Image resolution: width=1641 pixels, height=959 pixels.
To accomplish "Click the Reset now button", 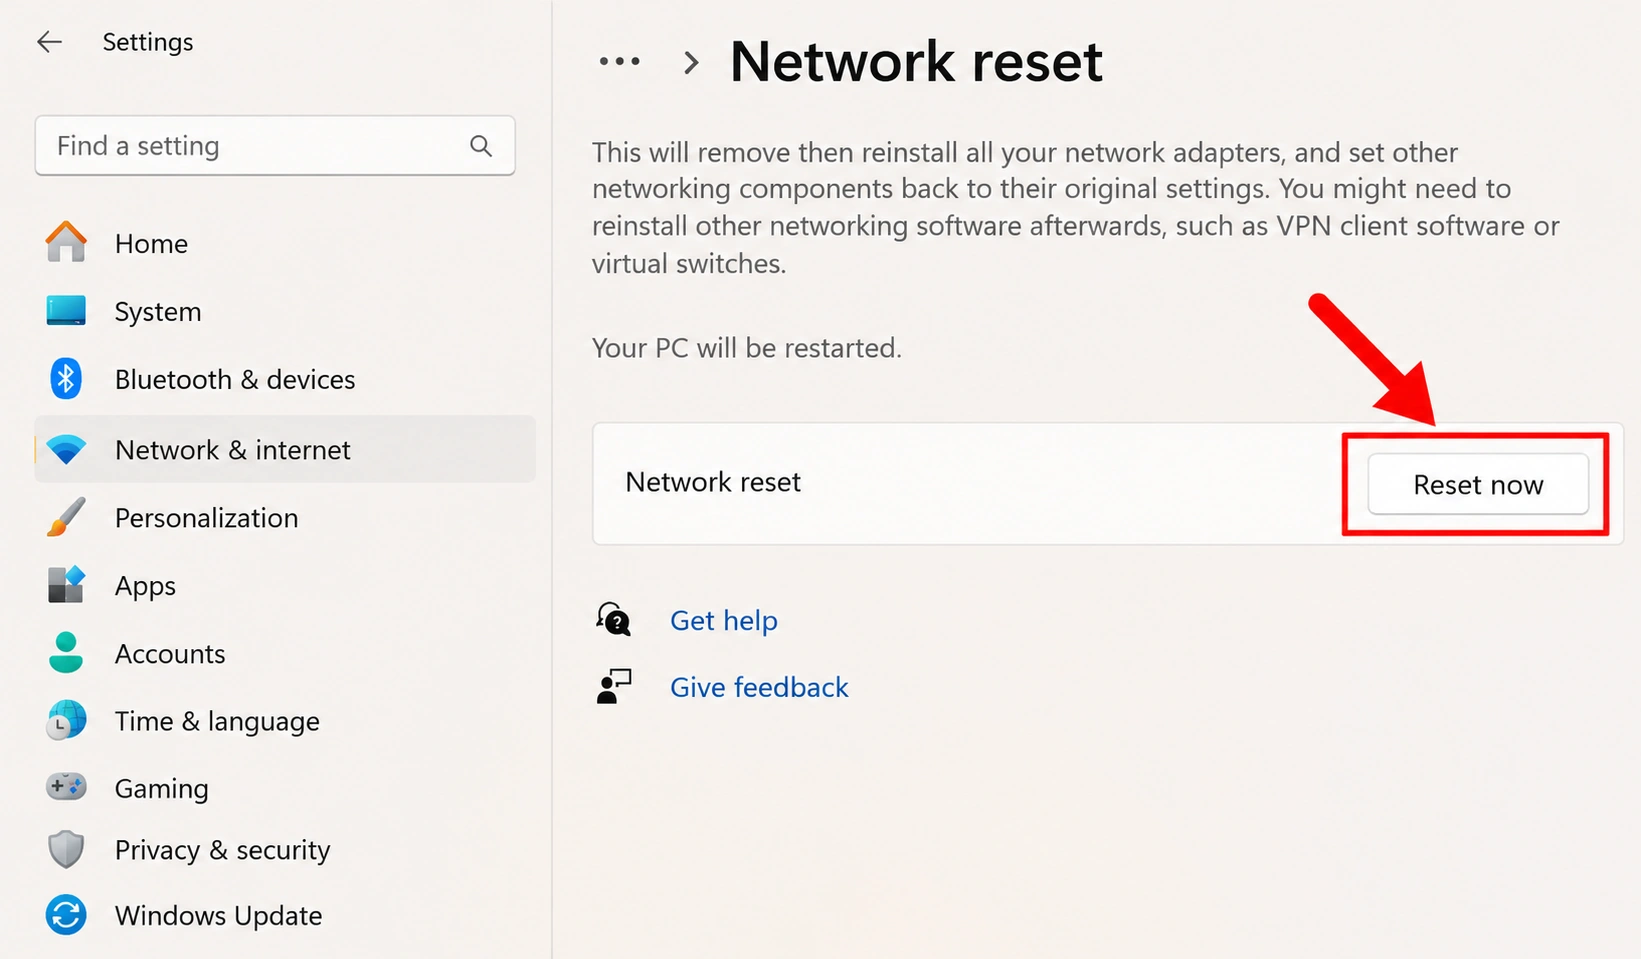I will tap(1478, 484).
